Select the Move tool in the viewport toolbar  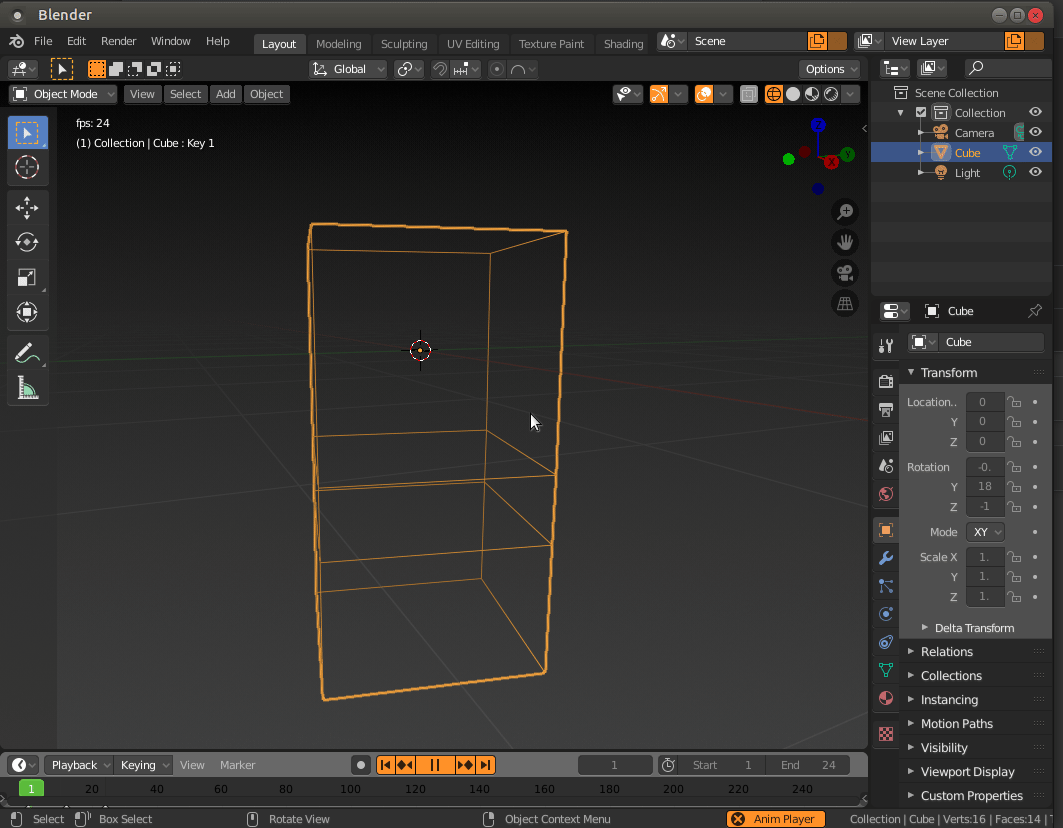point(27,207)
